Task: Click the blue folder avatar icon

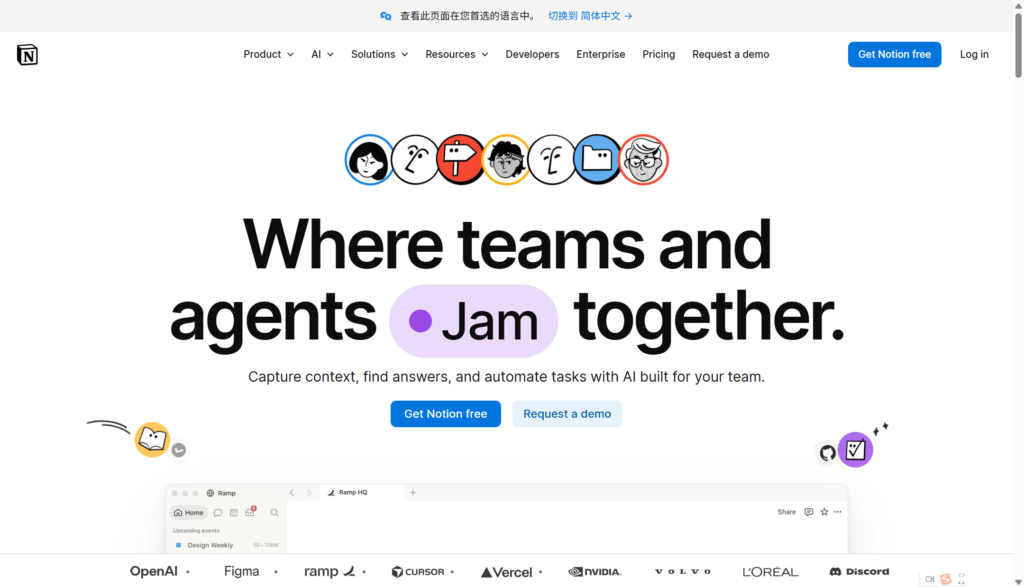Action: pyautogui.click(x=597, y=160)
